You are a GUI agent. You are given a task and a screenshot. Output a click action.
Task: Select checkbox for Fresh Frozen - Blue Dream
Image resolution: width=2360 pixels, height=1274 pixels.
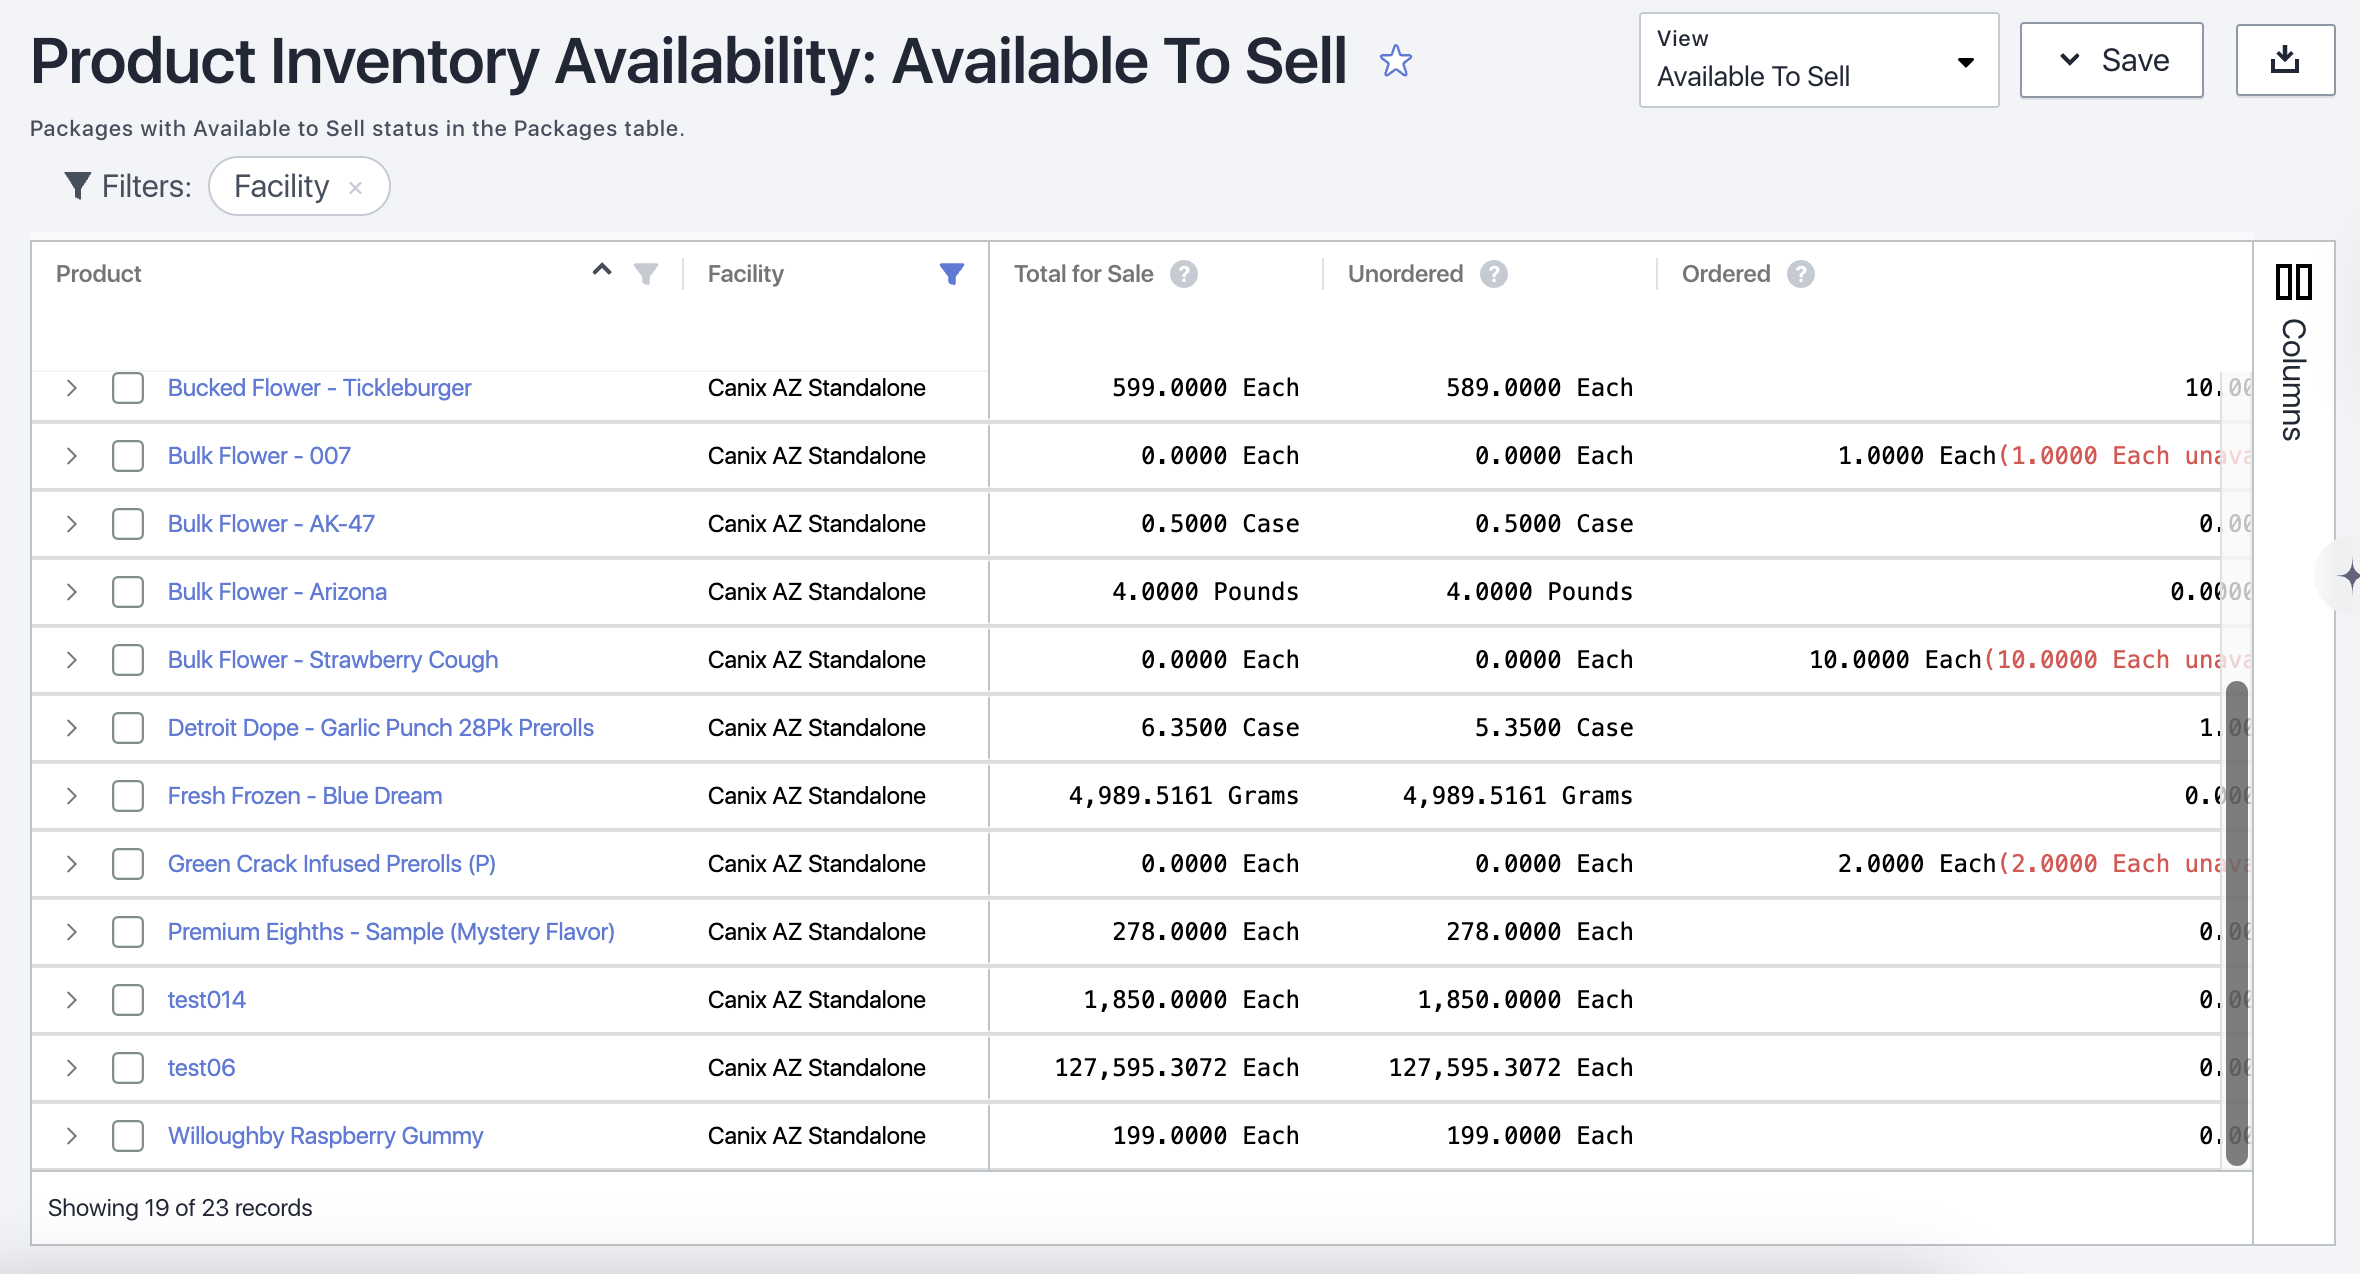[x=128, y=796]
